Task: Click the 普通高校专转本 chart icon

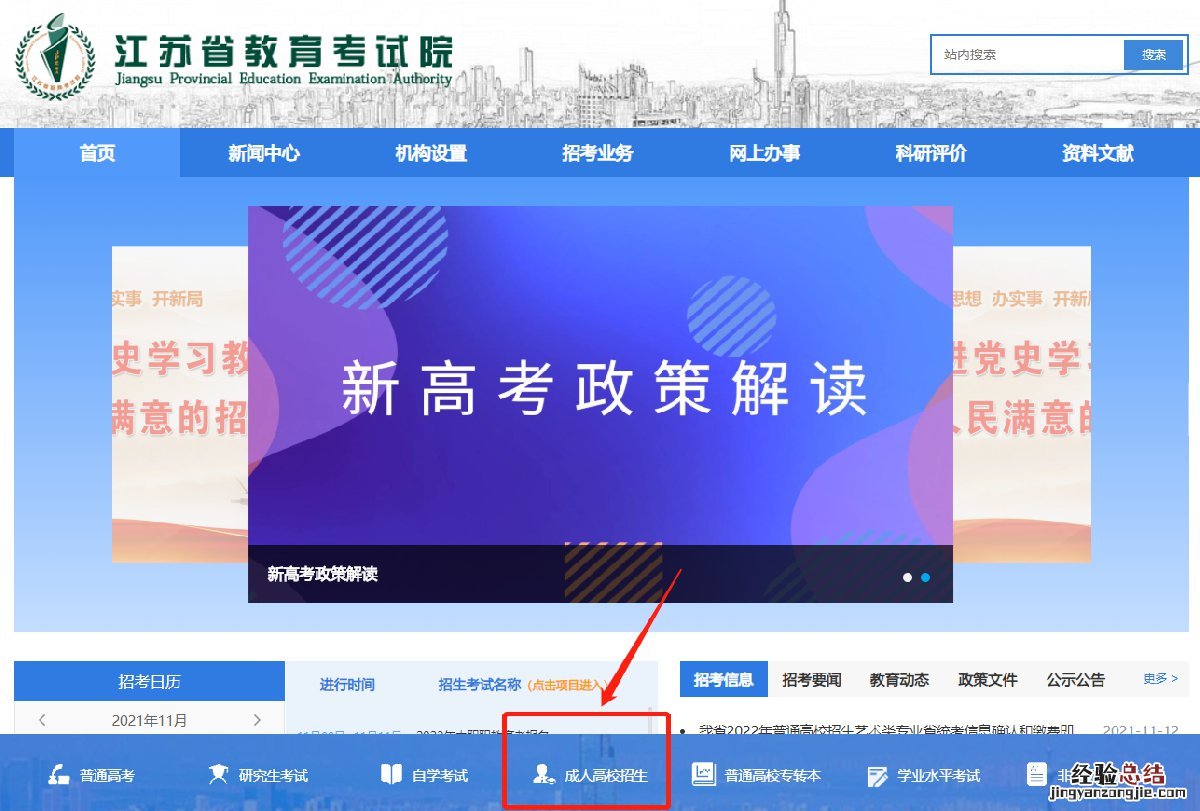Action: pos(704,774)
